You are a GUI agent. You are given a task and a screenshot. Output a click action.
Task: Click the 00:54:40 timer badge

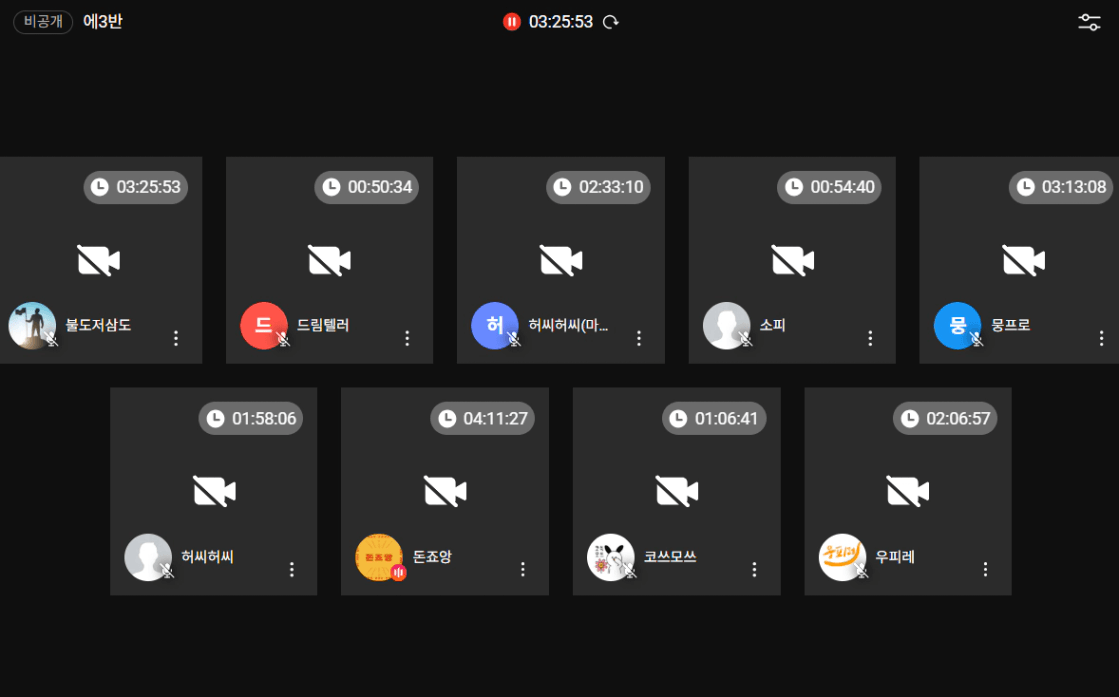pos(829,188)
